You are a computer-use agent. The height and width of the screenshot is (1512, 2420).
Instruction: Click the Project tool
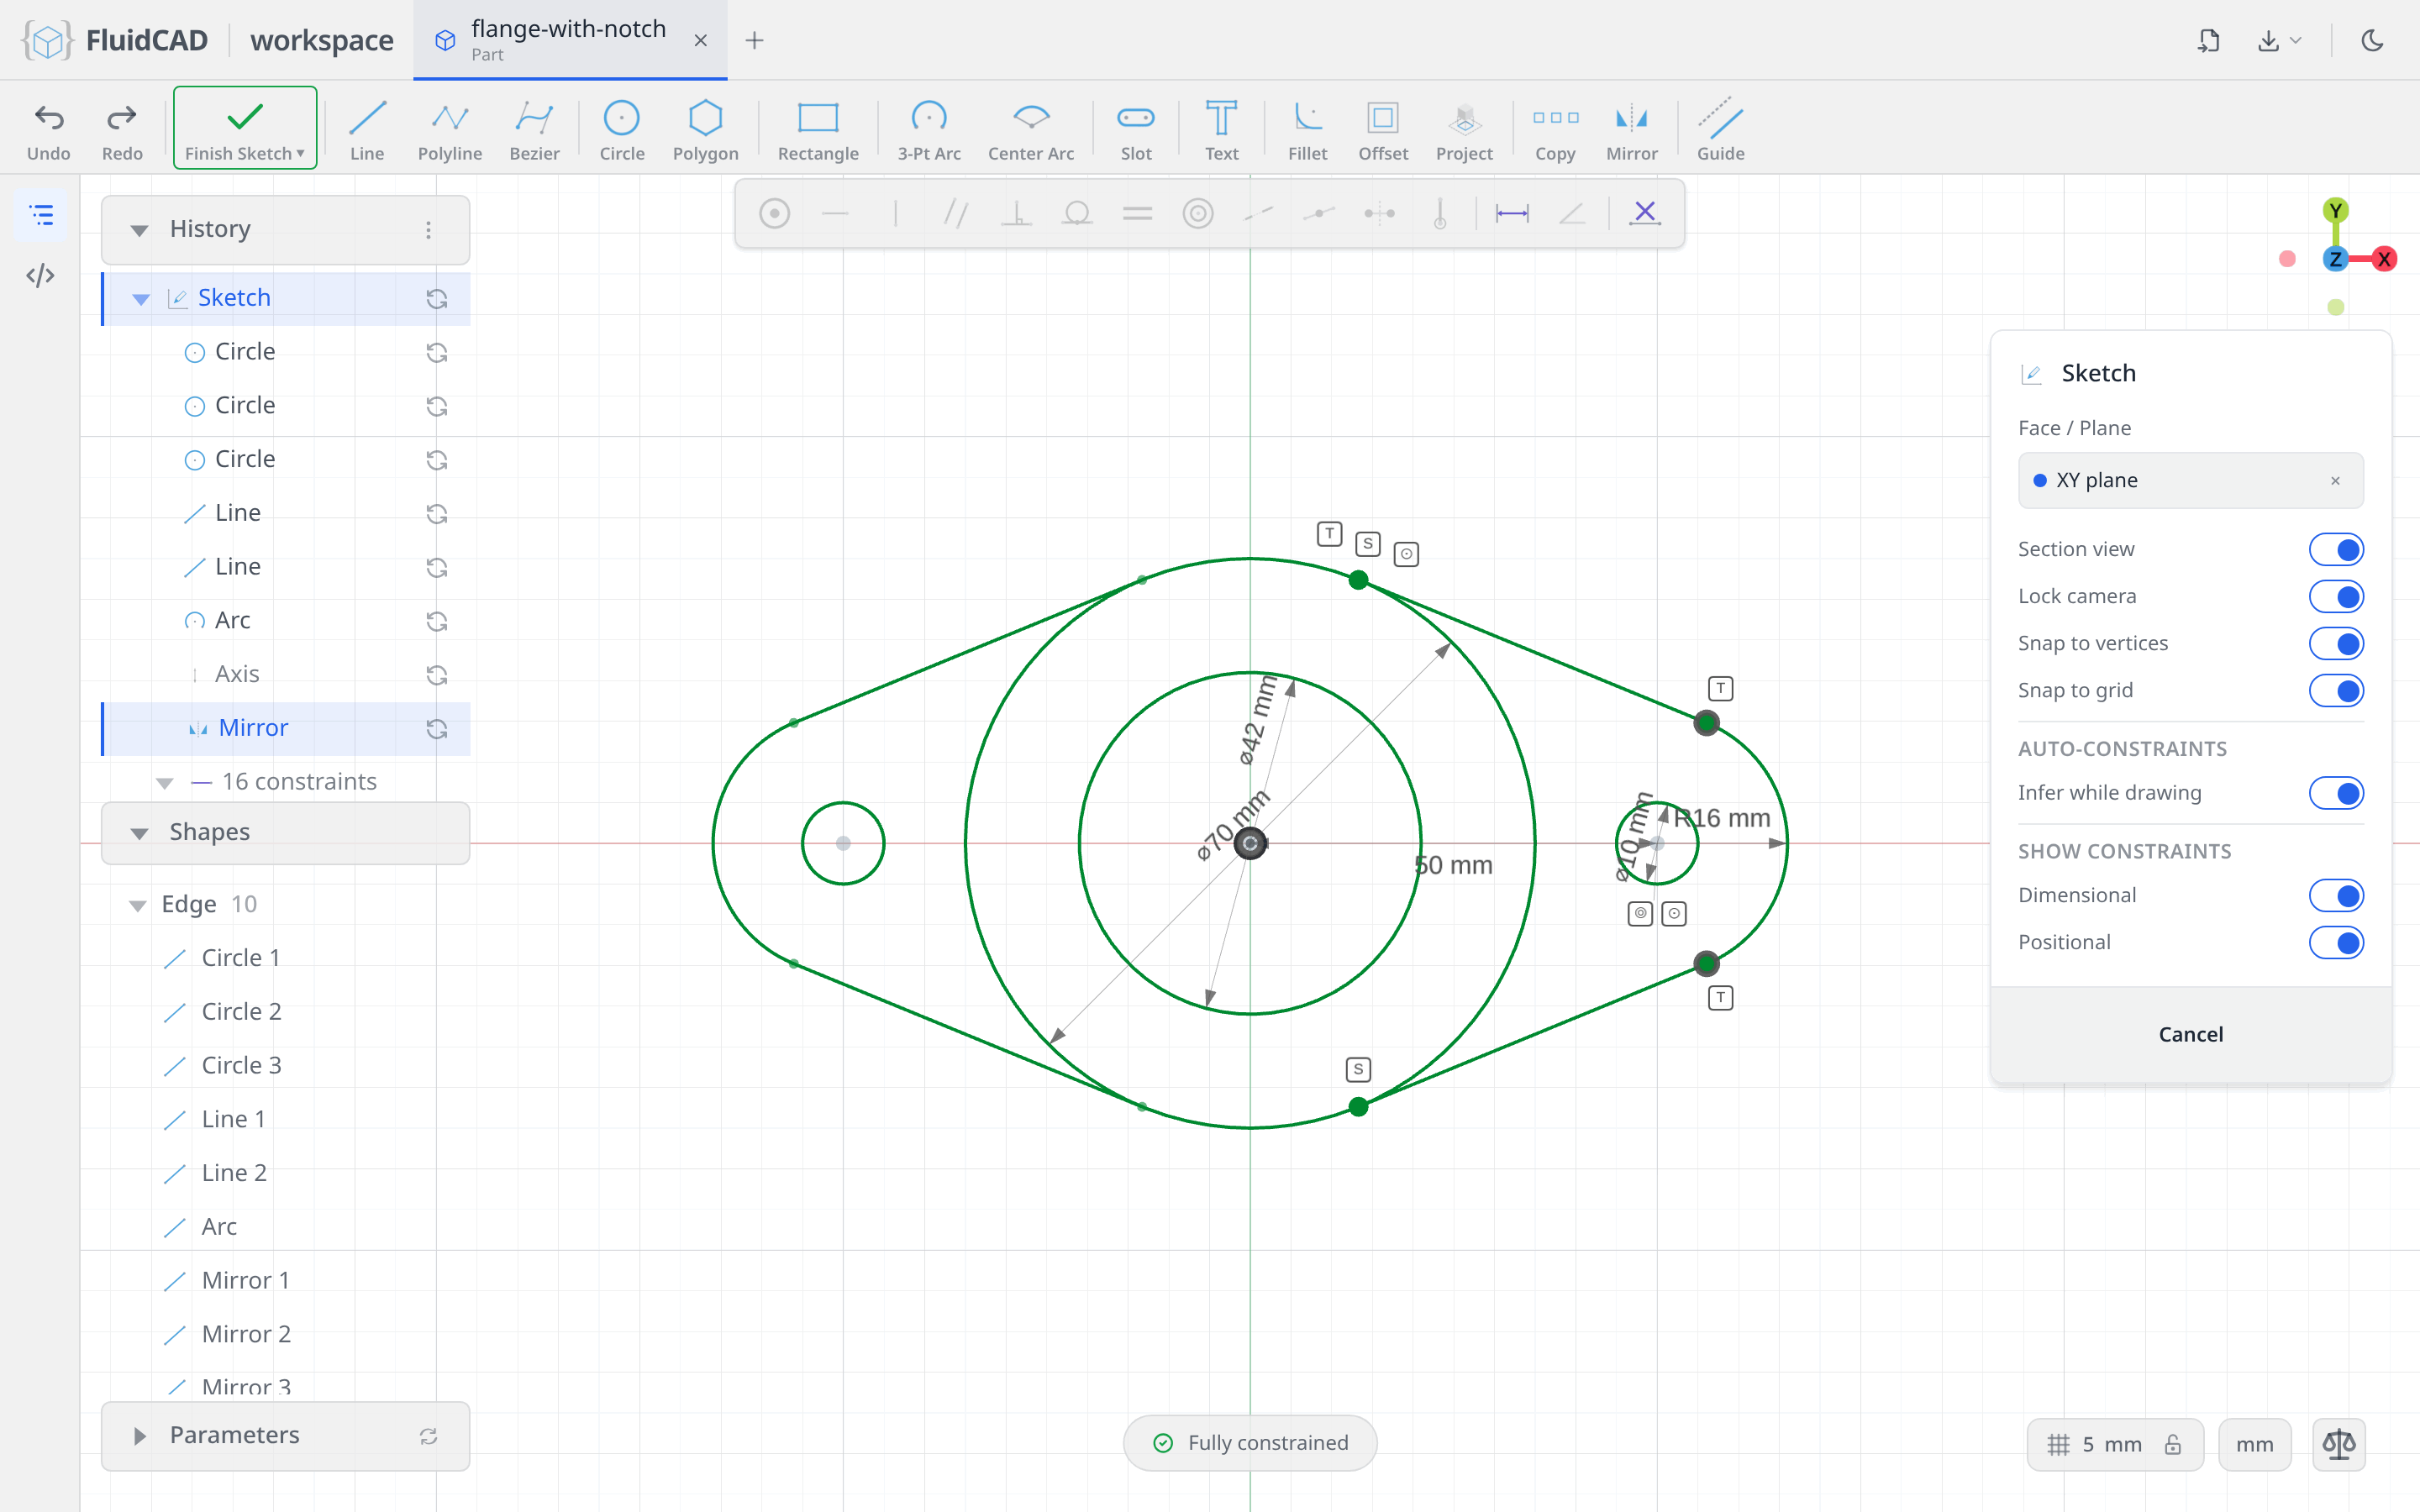1464,129
